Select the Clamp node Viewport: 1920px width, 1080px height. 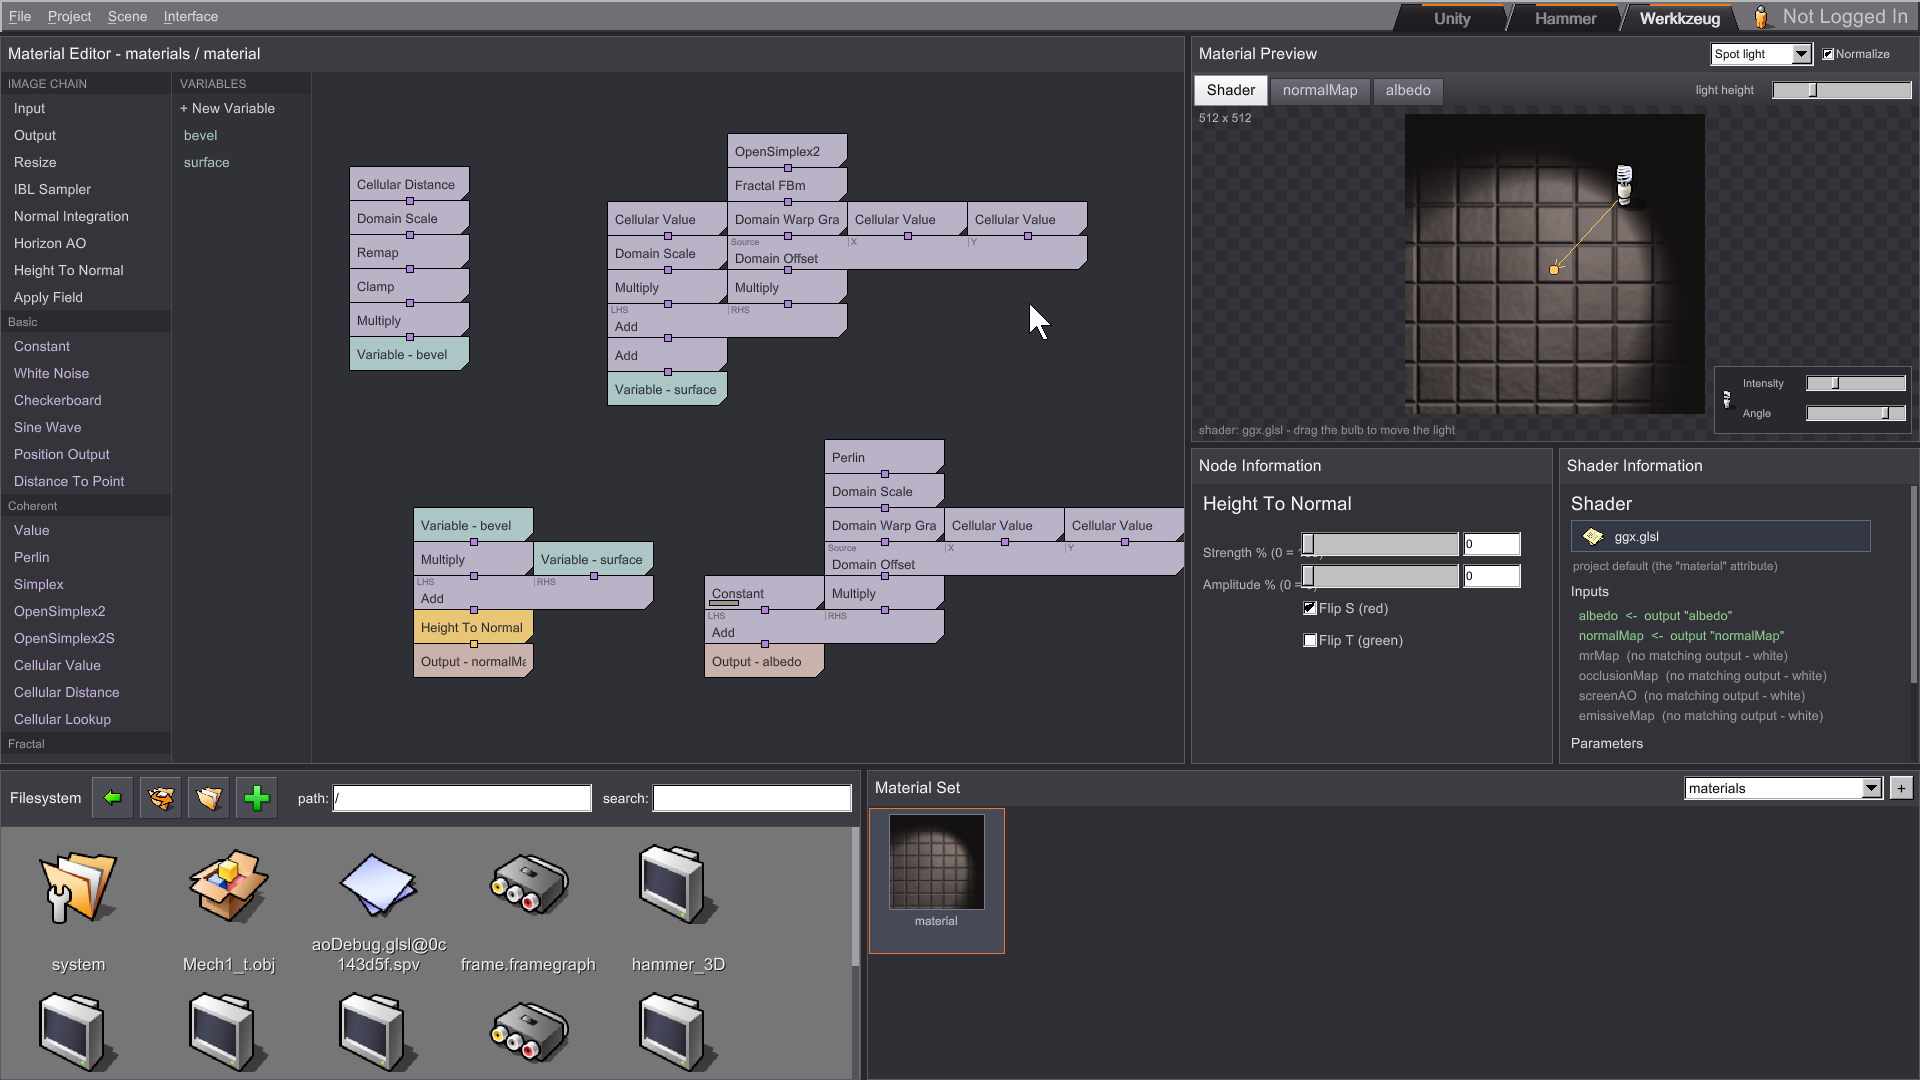pyautogui.click(x=408, y=286)
